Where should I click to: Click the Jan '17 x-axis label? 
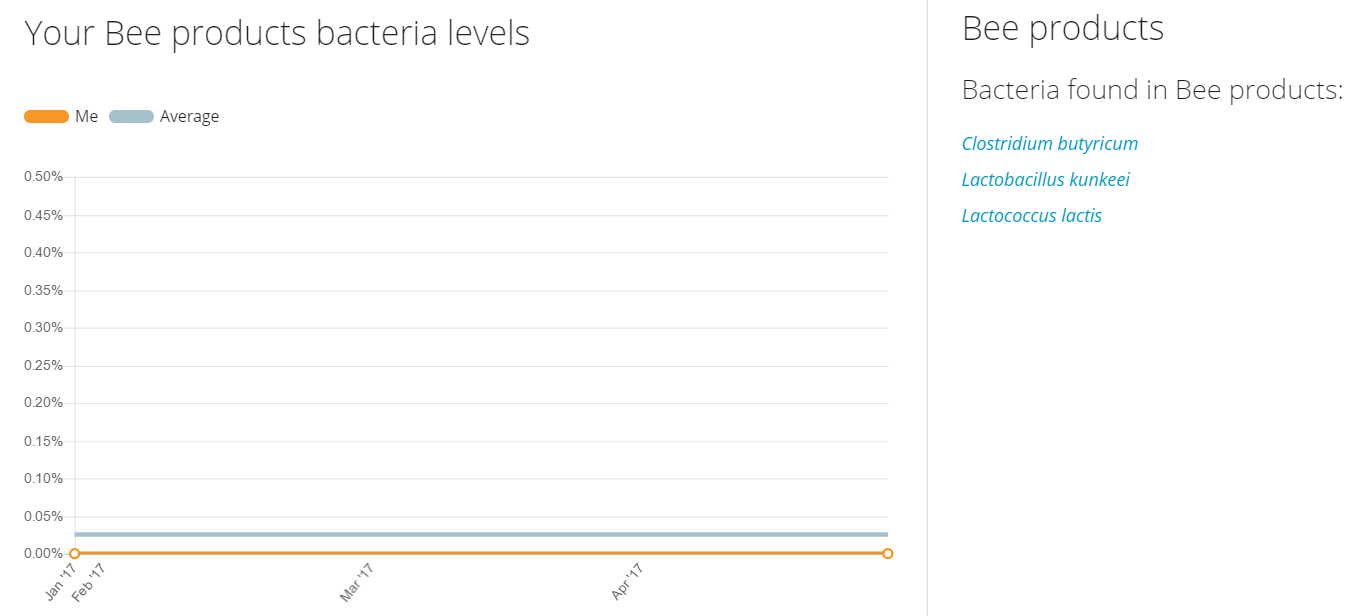pos(61,582)
